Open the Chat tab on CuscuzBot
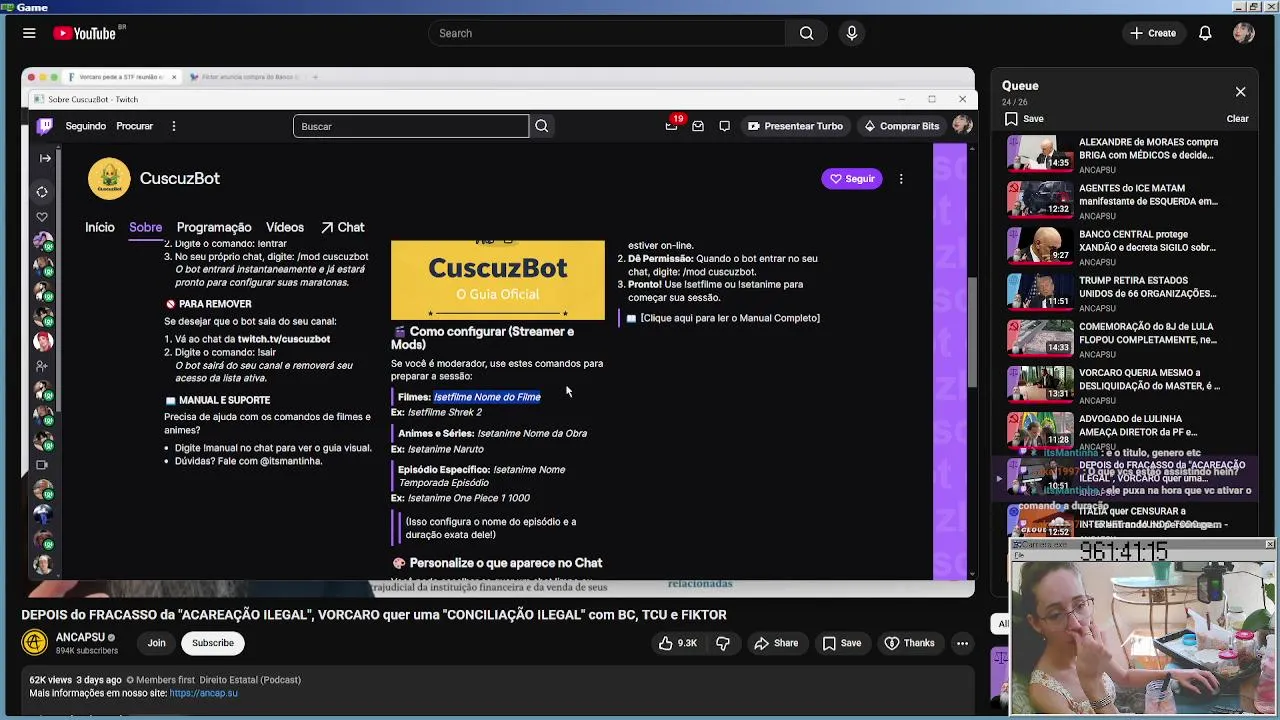Image resolution: width=1280 pixels, height=720 pixels. click(343, 228)
